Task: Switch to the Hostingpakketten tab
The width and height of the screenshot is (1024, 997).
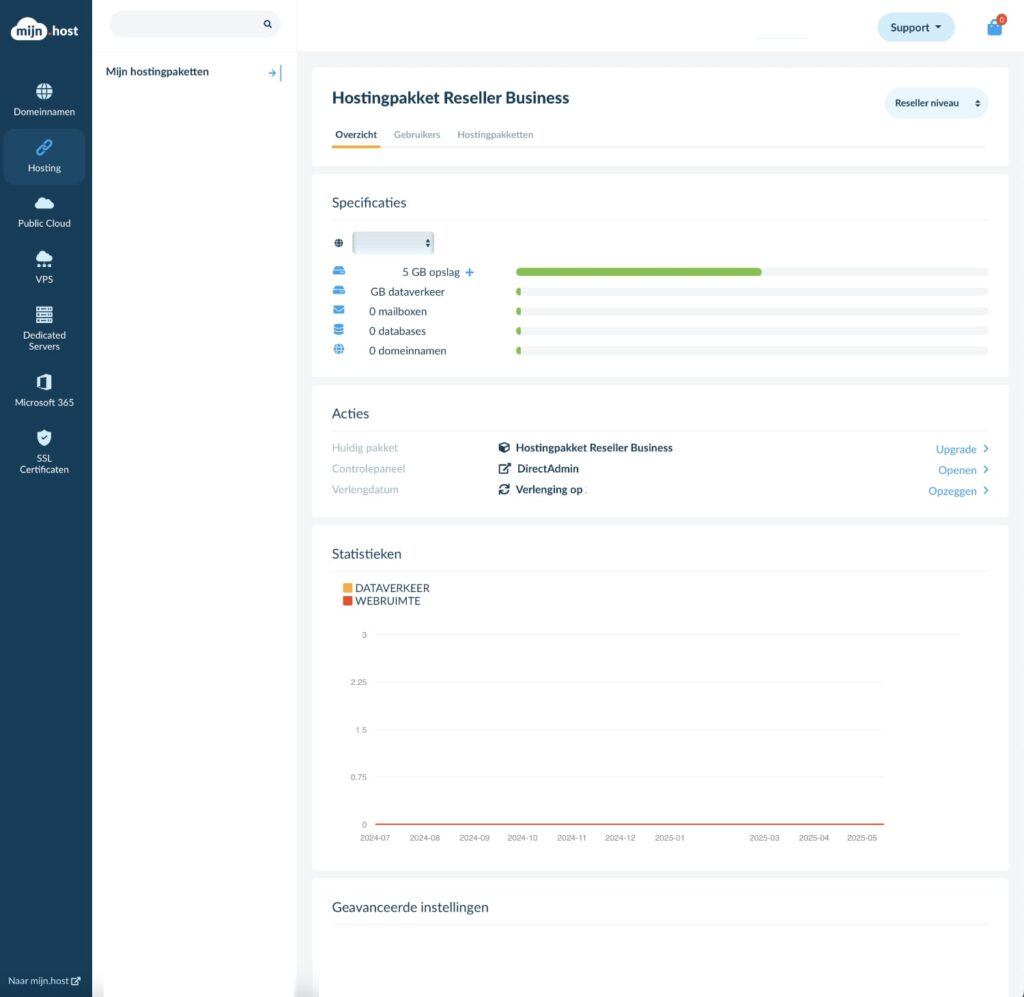Action: [495, 135]
